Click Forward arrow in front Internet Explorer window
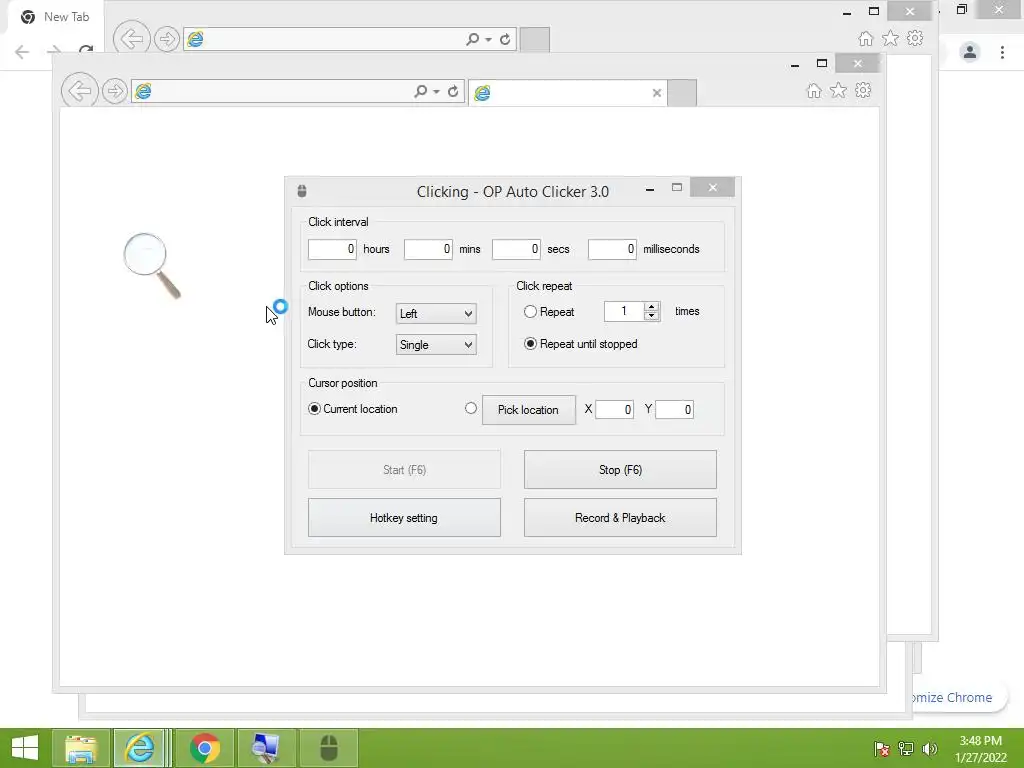 115,91
